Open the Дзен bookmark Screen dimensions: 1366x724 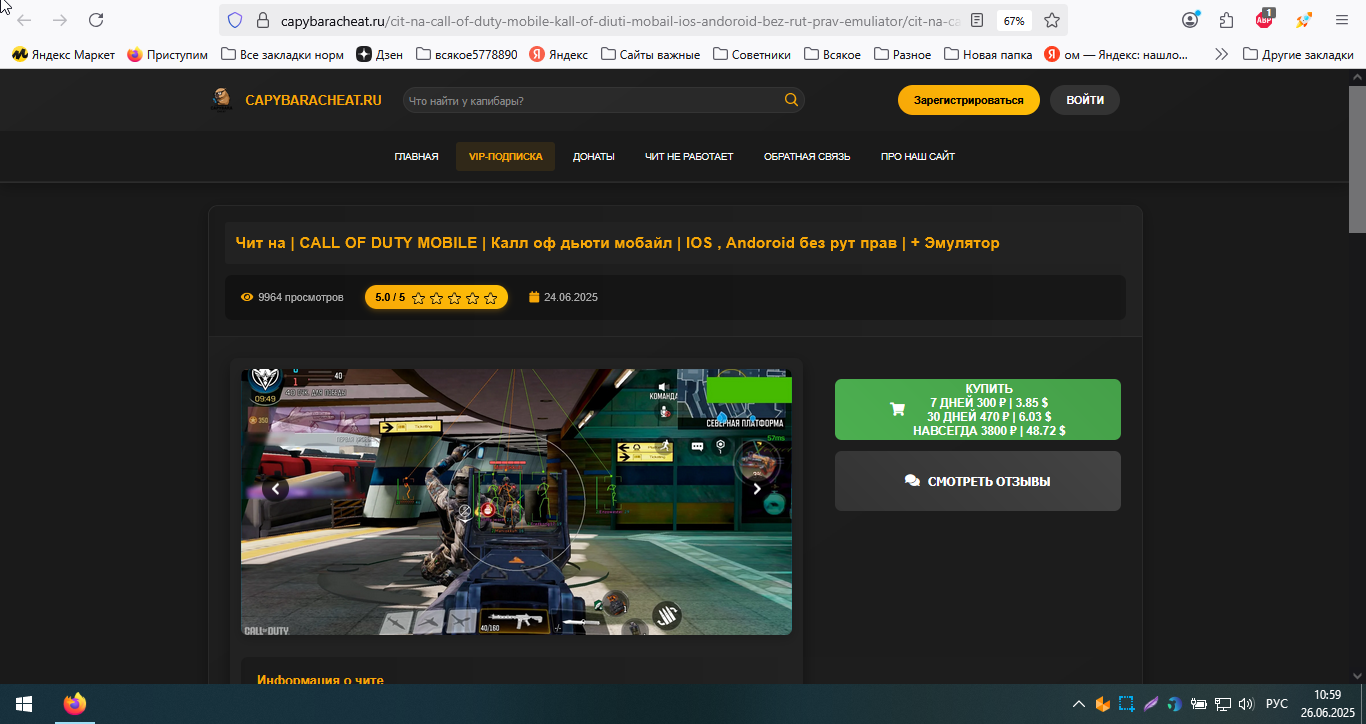pos(380,55)
